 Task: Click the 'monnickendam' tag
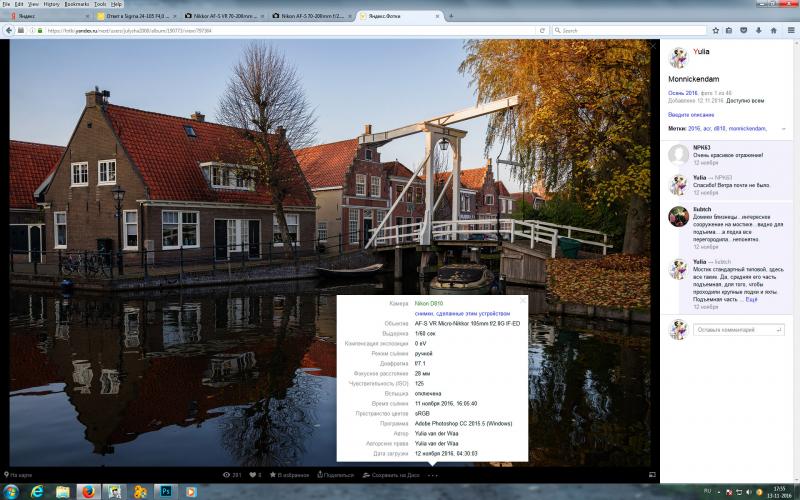click(747, 129)
